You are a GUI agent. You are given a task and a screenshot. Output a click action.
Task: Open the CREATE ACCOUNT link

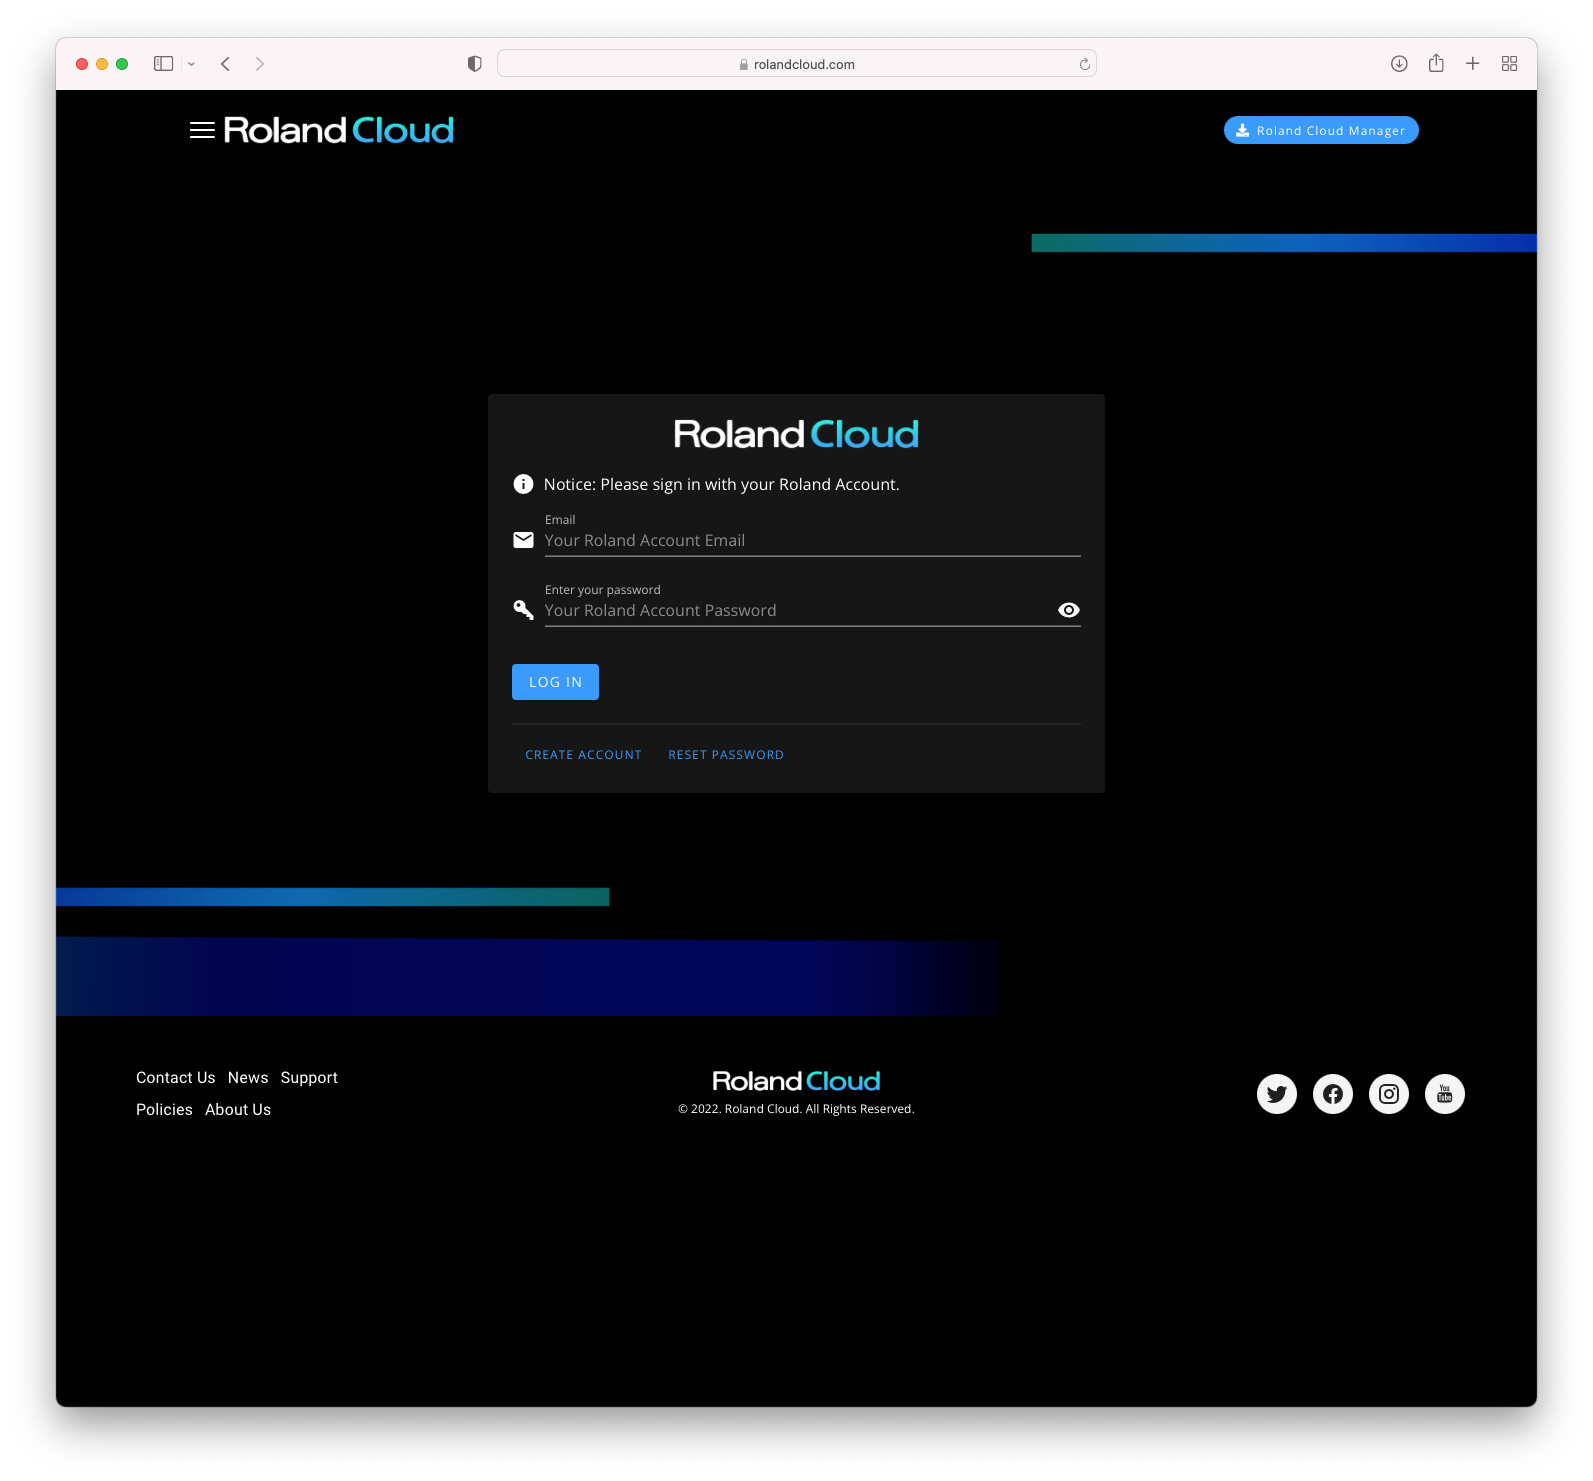584,755
